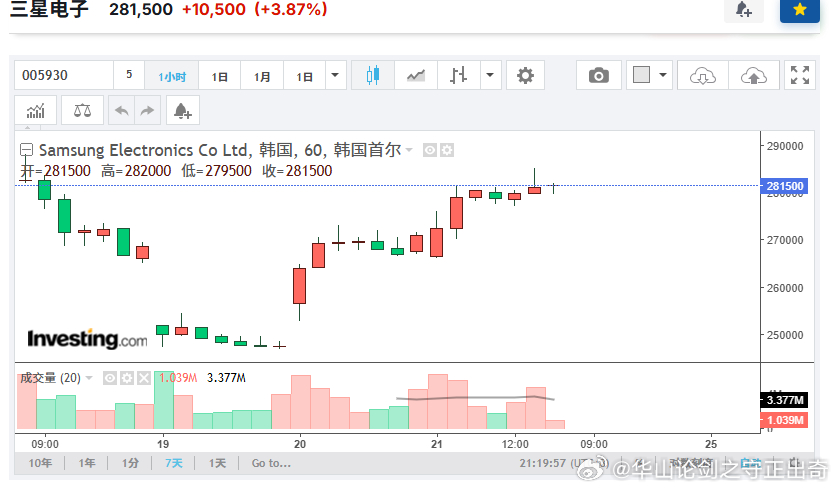837x489 pixels.
Task: Set date range to 1天
Action: click(217, 463)
